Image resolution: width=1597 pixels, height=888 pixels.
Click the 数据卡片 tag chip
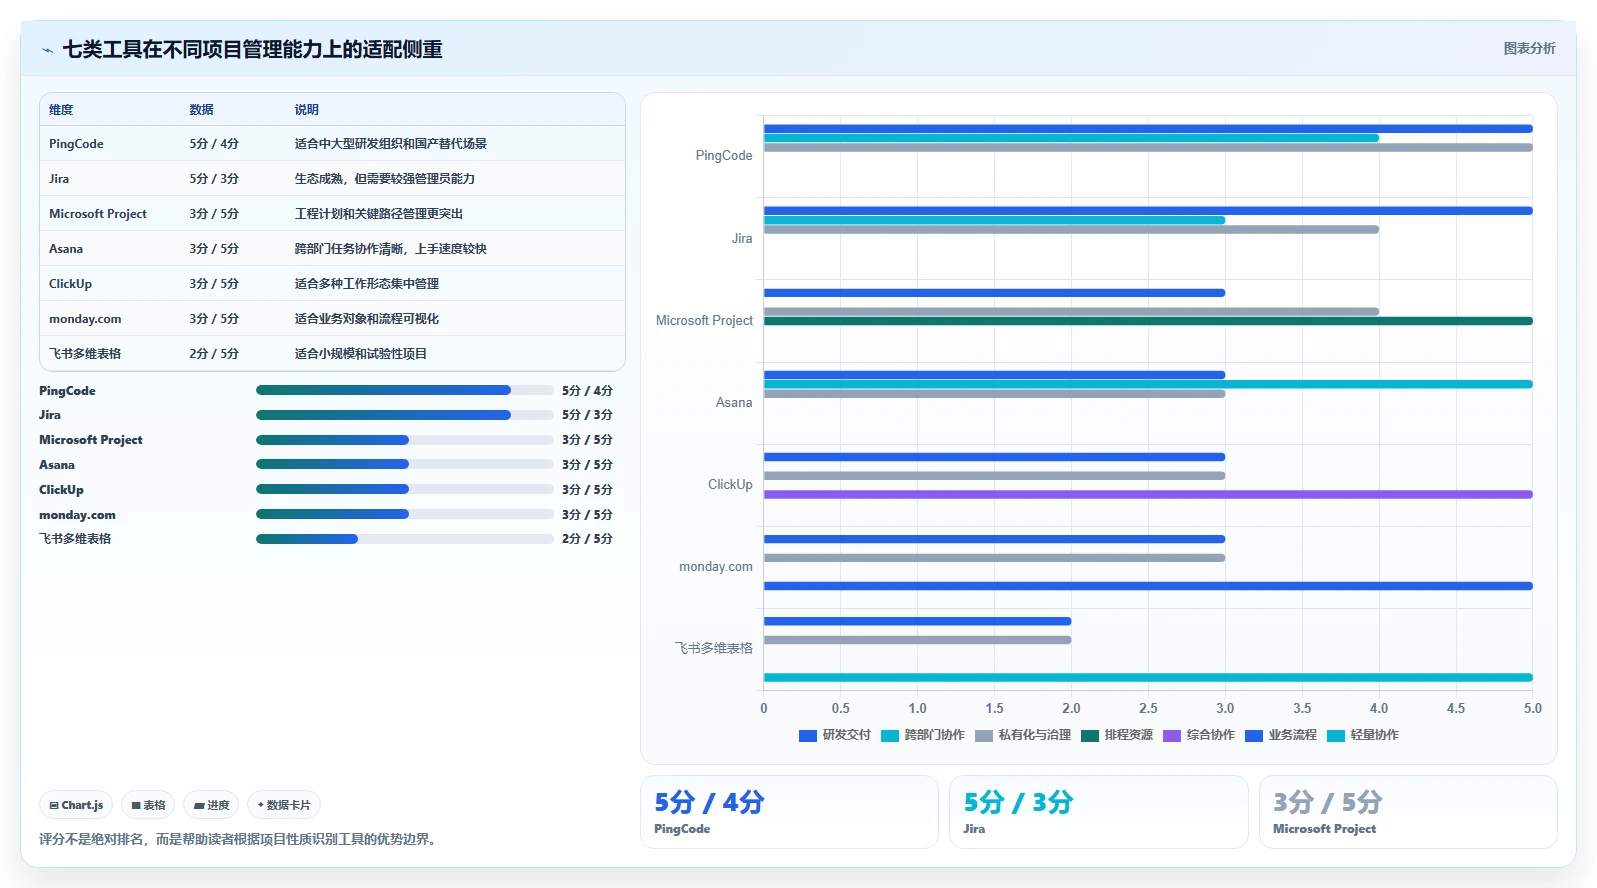pyautogui.click(x=284, y=805)
